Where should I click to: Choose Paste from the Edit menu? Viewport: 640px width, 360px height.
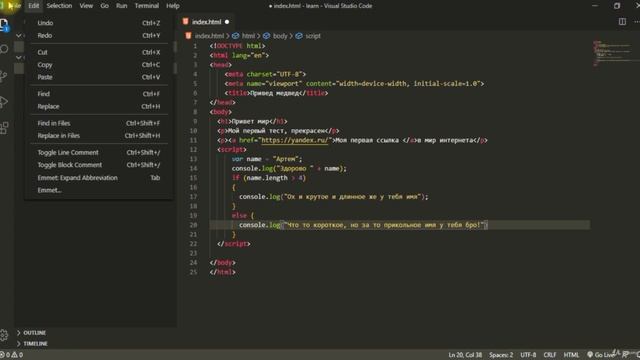pos(99,77)
